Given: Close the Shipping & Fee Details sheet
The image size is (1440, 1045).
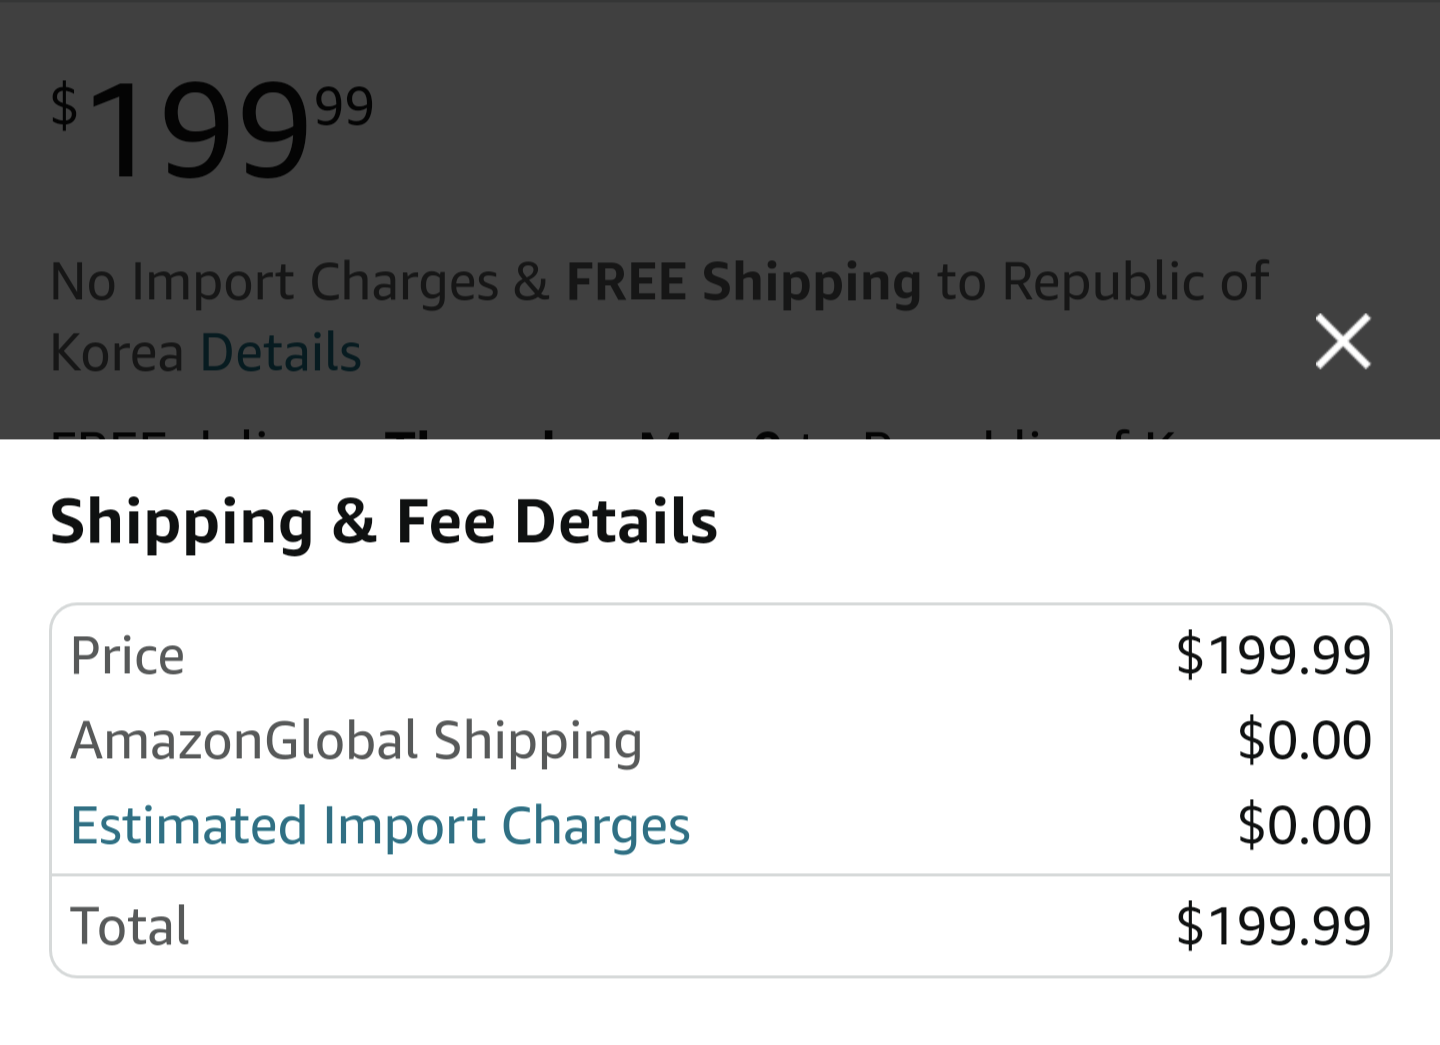Looking at the screenshot, I should (x=1342, y=342).
